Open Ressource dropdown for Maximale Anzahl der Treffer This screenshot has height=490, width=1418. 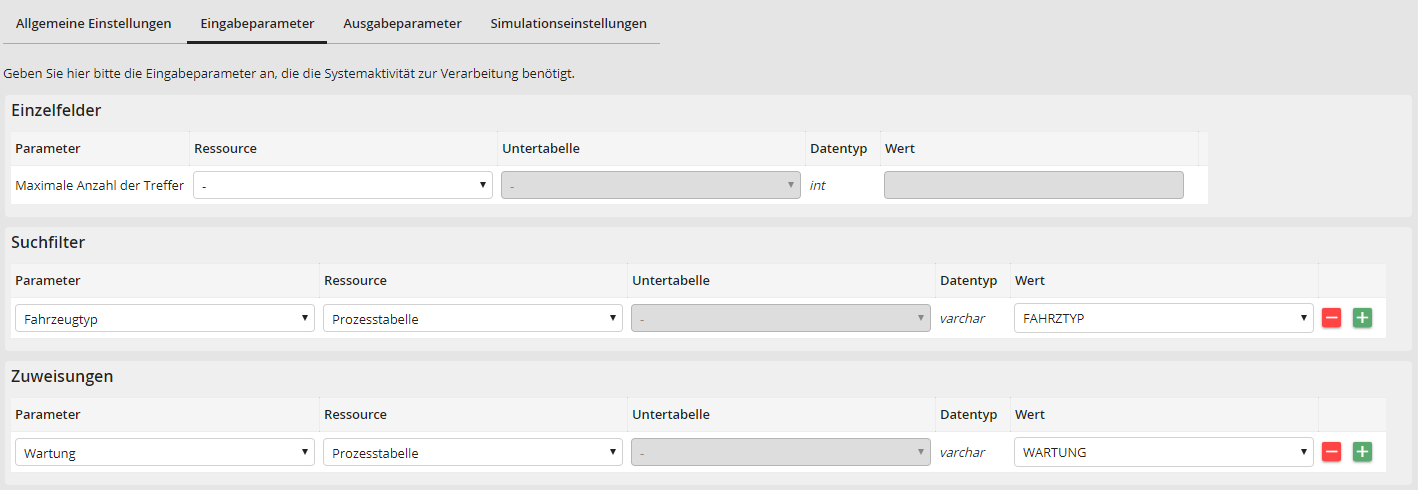coord(342,185)
